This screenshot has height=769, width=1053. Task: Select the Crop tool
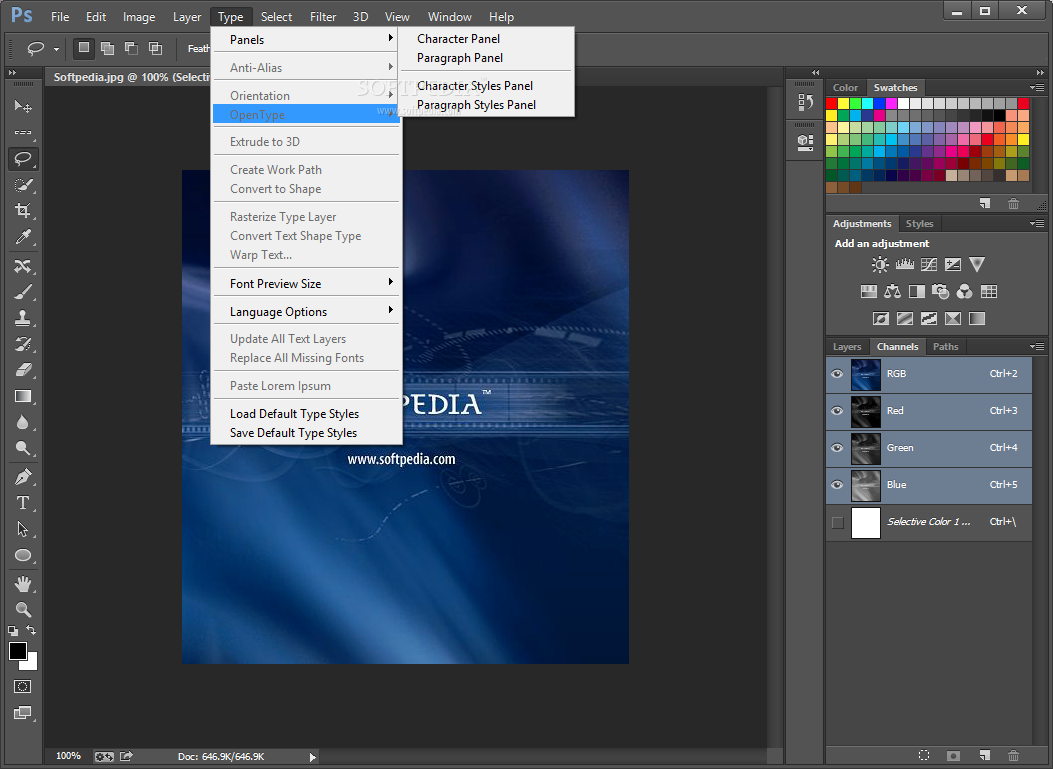(23, 210)
